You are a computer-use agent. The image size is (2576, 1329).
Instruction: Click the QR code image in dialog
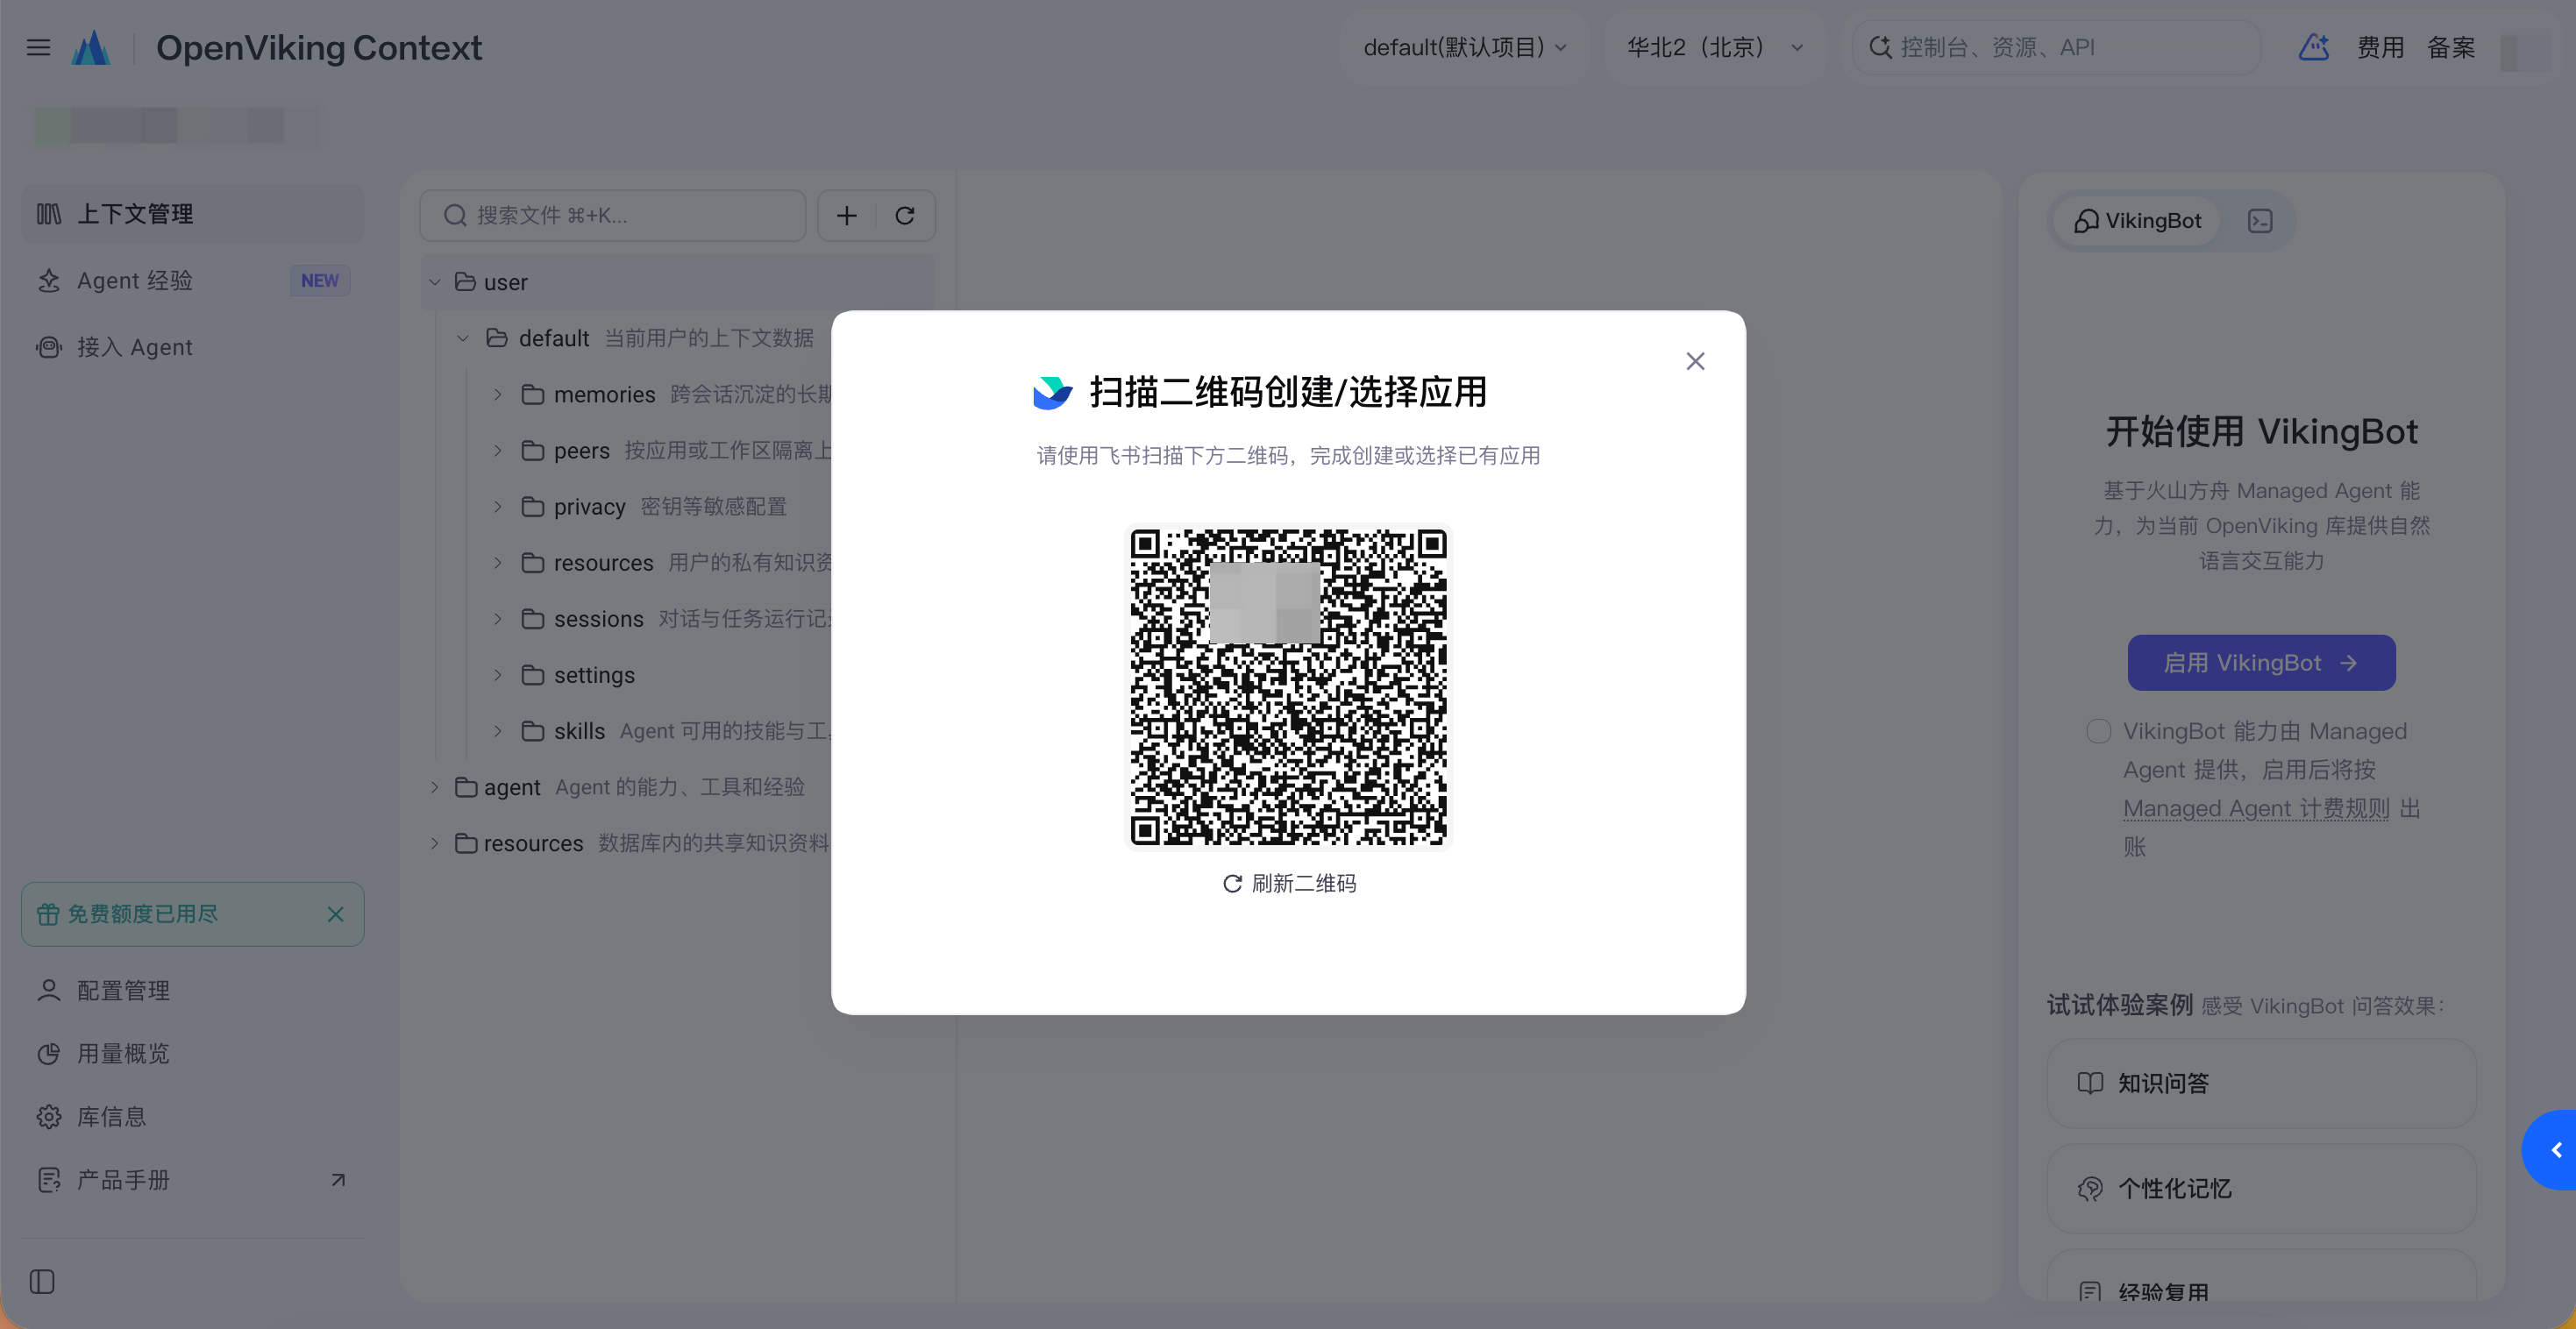1288,687
